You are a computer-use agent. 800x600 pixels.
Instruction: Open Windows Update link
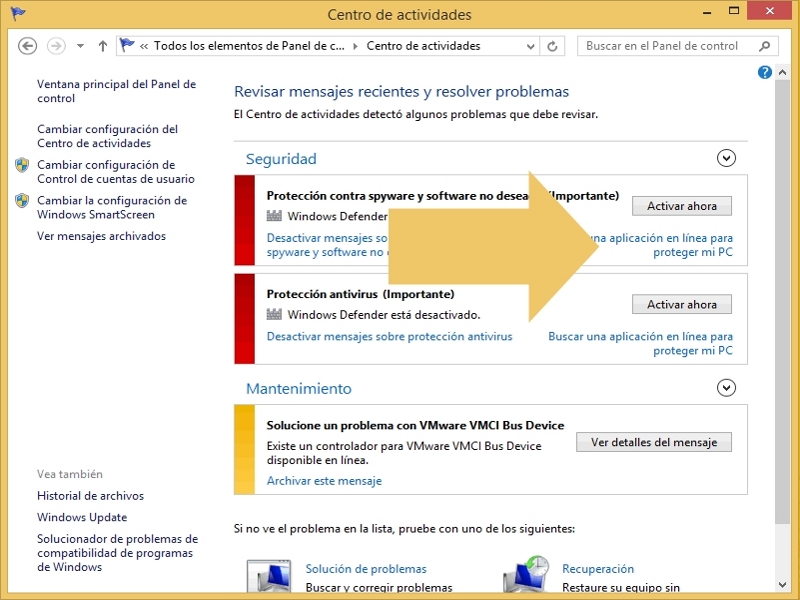82,517
